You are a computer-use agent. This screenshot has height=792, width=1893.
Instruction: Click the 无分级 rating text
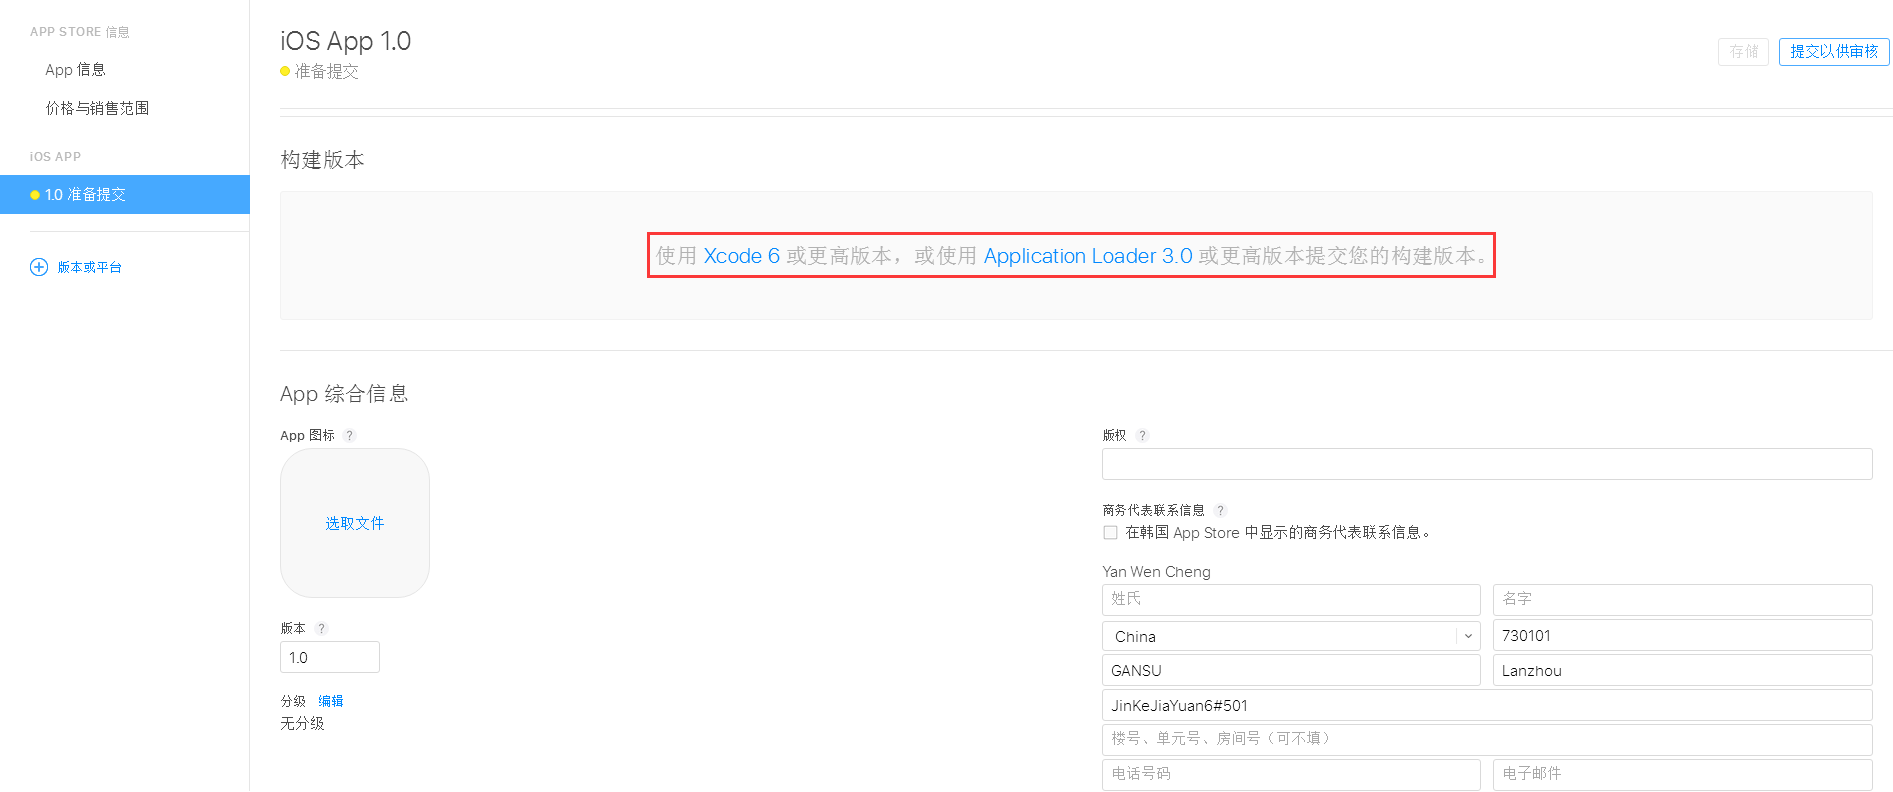[x=302, y=723]
